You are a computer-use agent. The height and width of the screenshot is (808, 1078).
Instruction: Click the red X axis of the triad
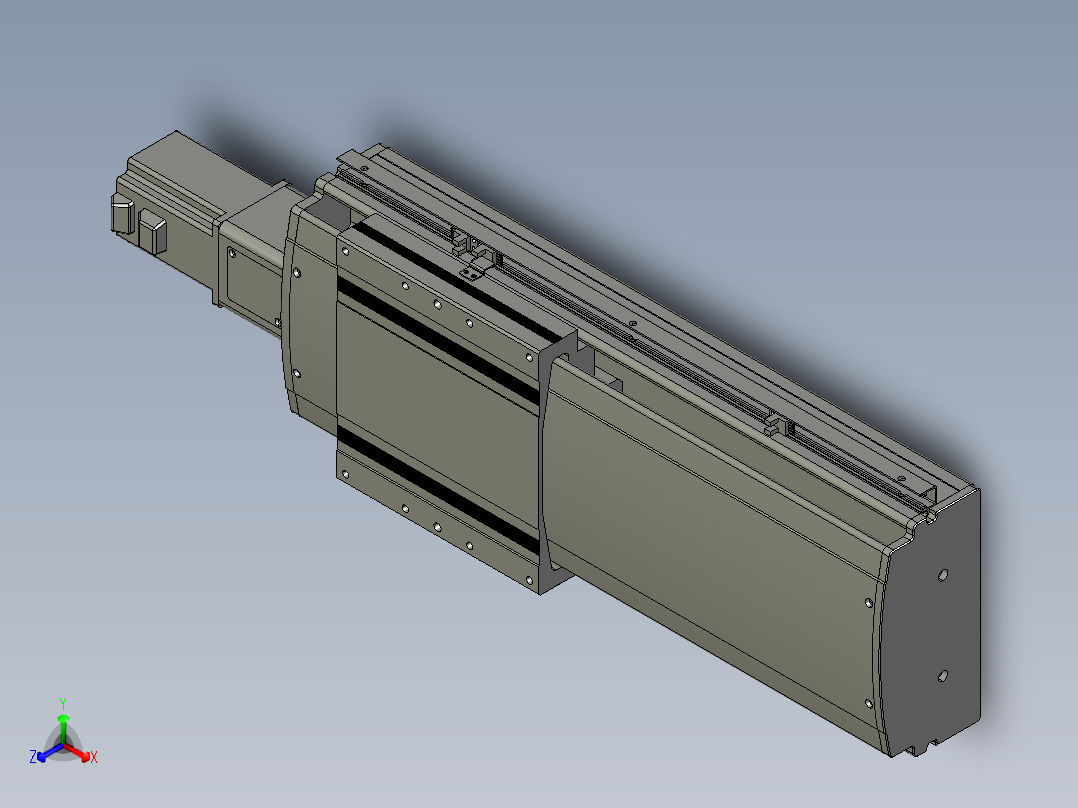[x=80, y=753]
